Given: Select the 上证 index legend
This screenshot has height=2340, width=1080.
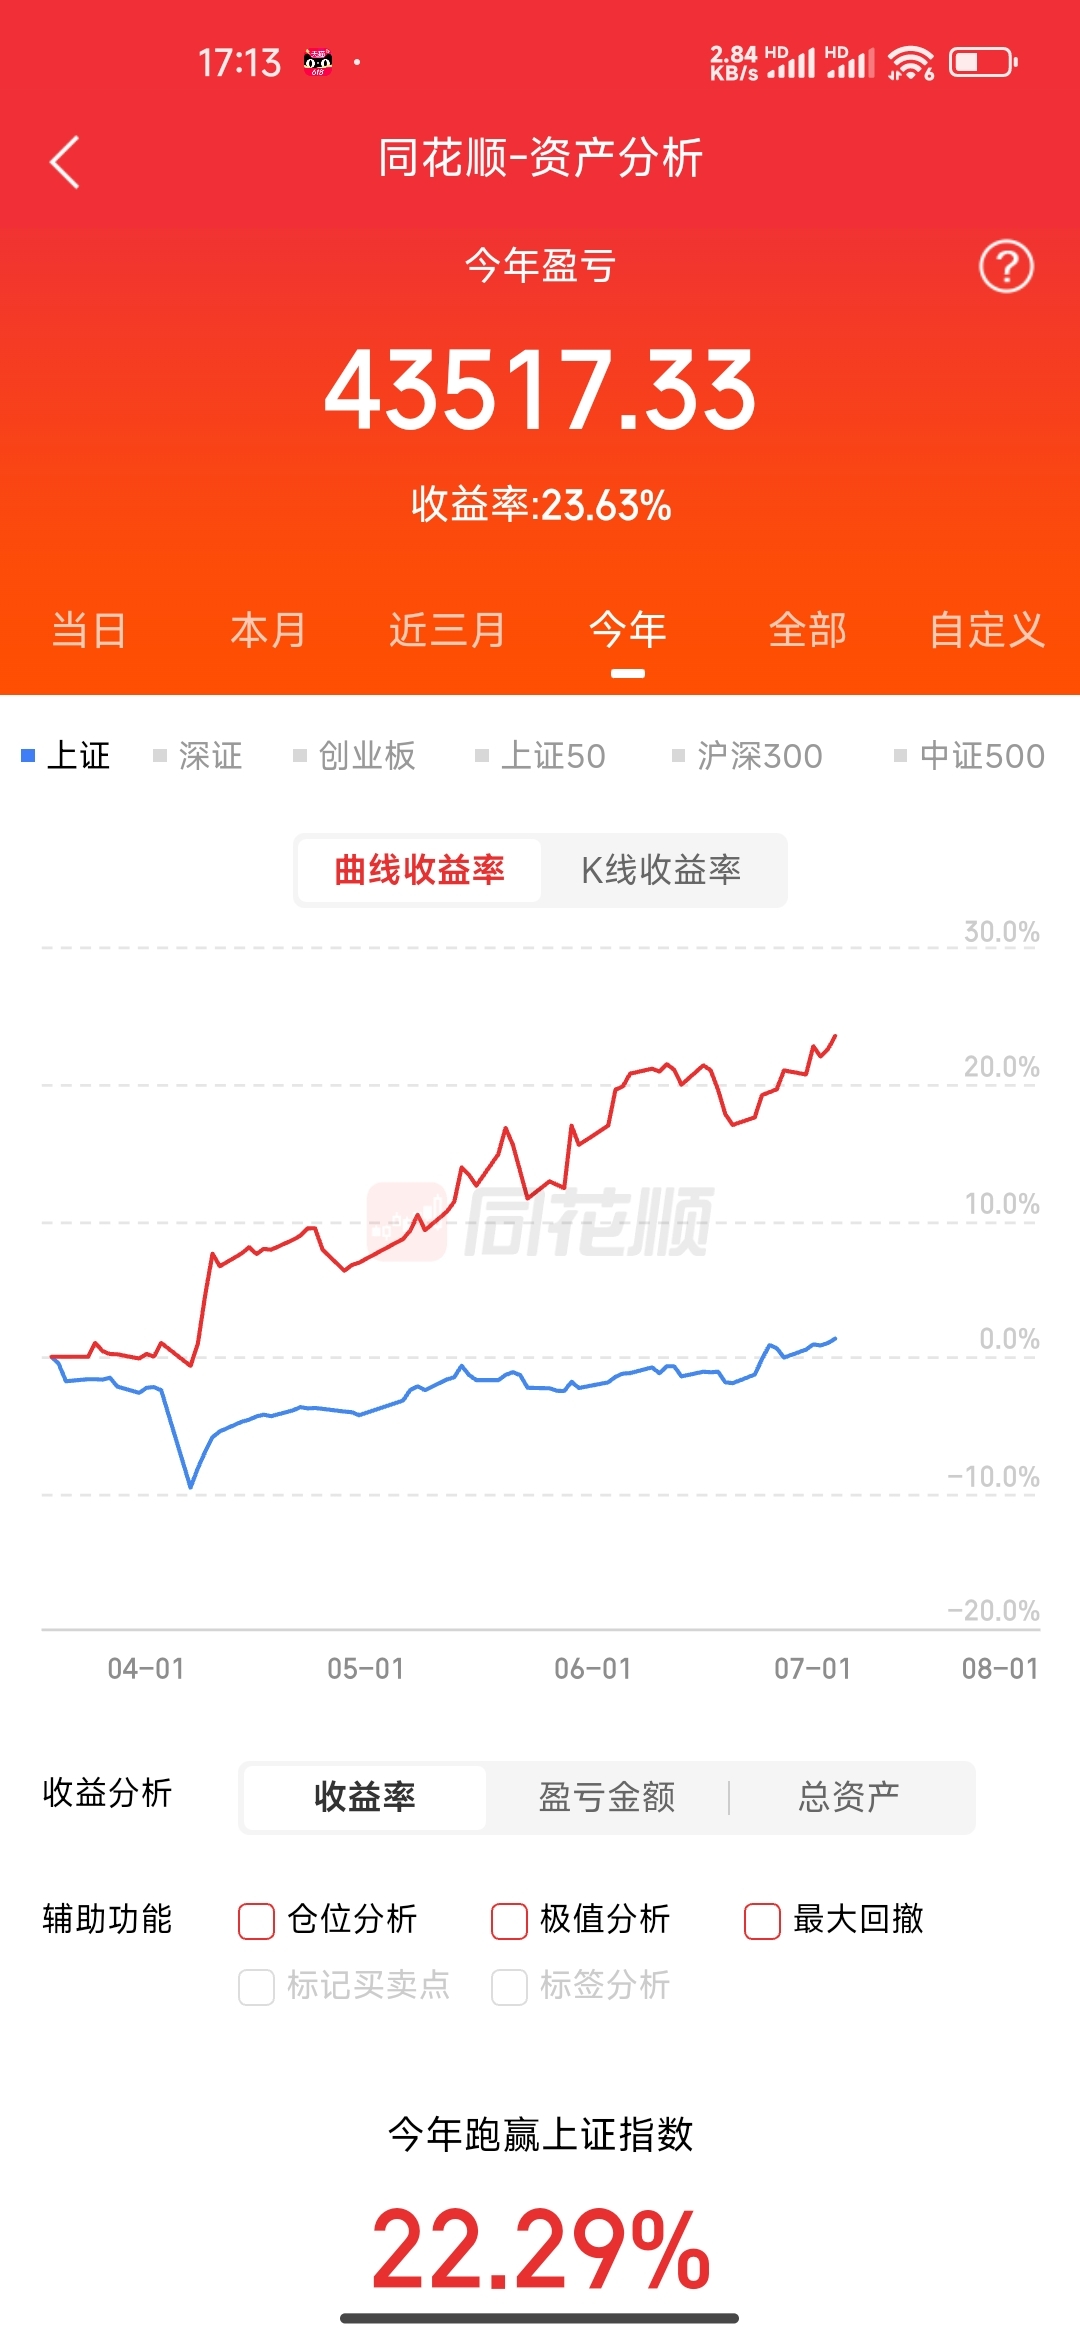Looking at the screenshot, I should (67, 755).
